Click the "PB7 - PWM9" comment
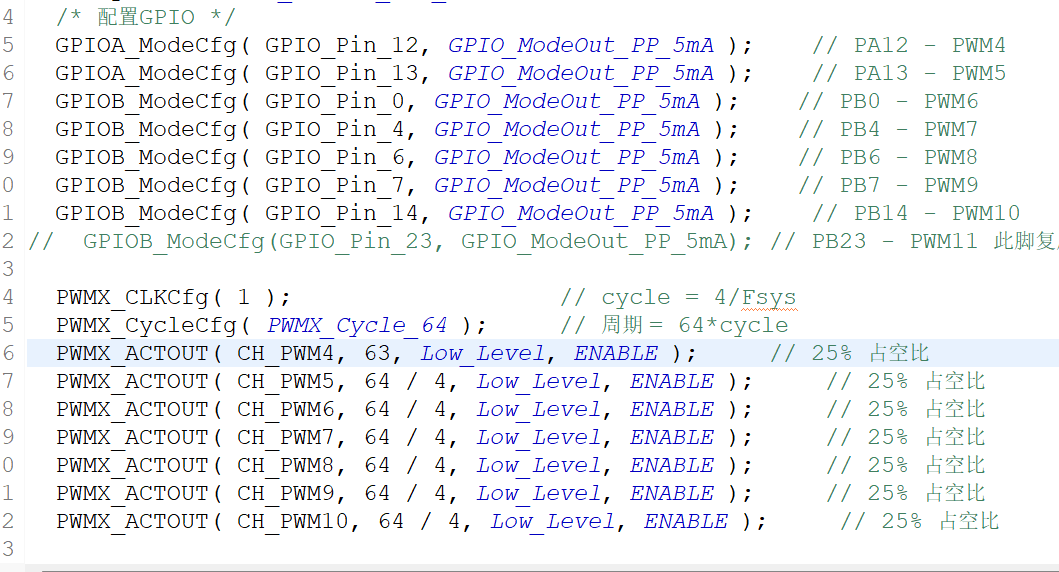 click(x=895, y=185)
